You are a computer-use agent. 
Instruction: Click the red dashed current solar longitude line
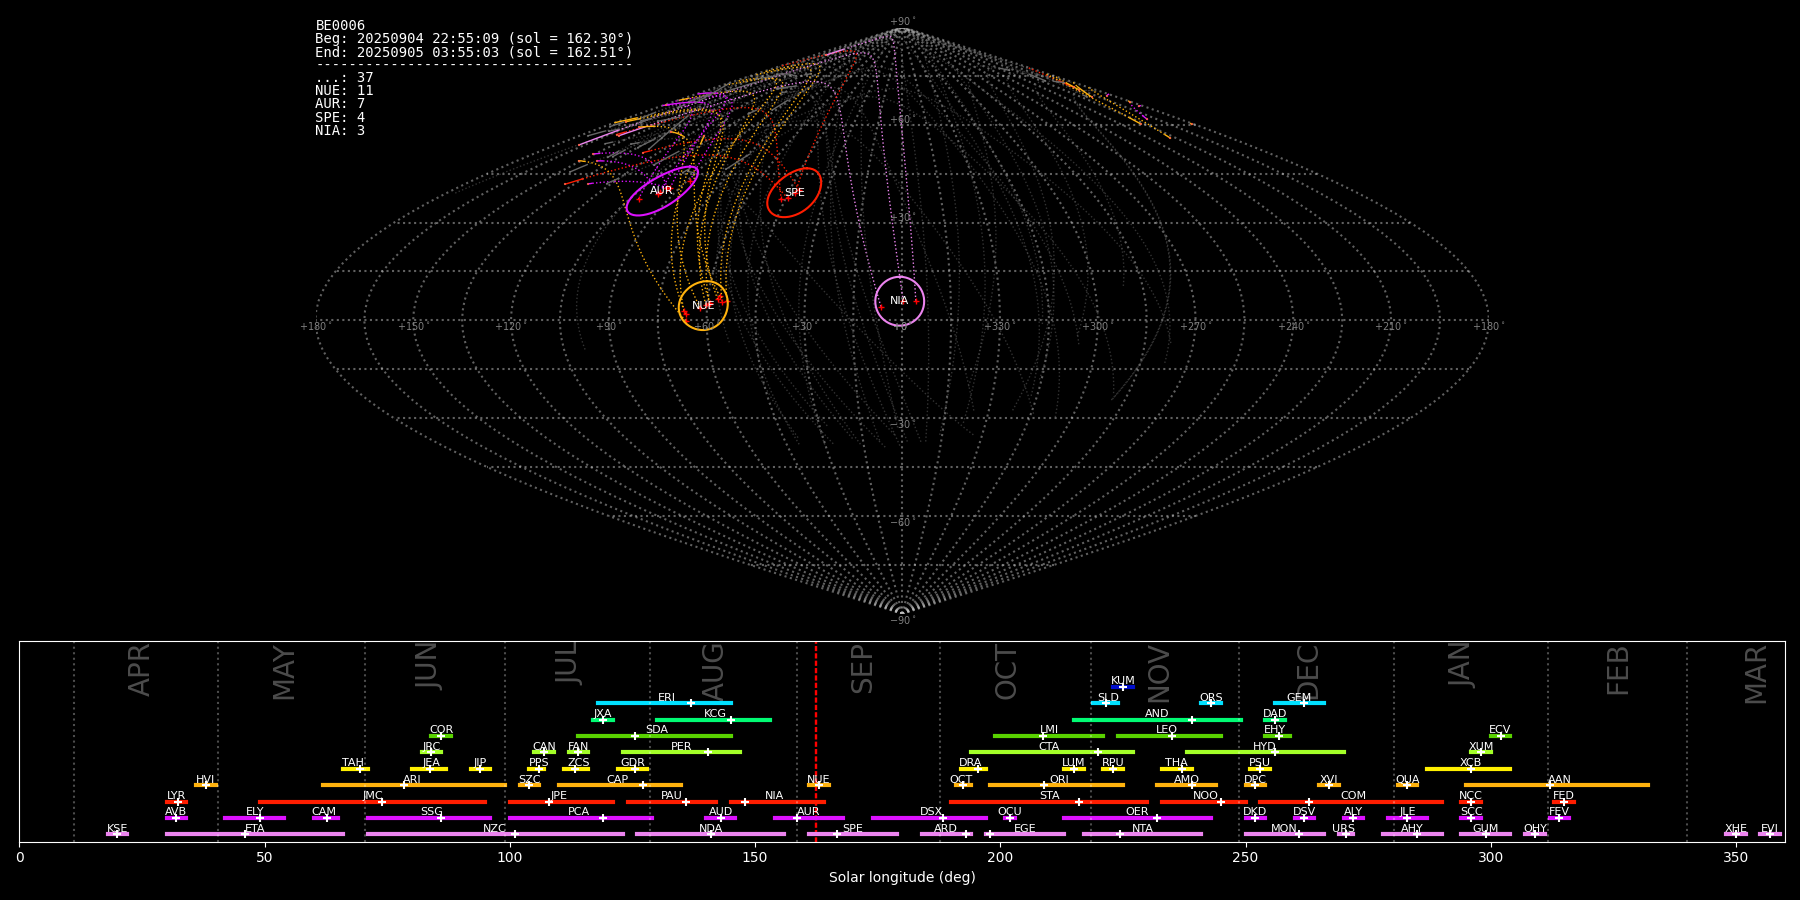click(816, 741)
